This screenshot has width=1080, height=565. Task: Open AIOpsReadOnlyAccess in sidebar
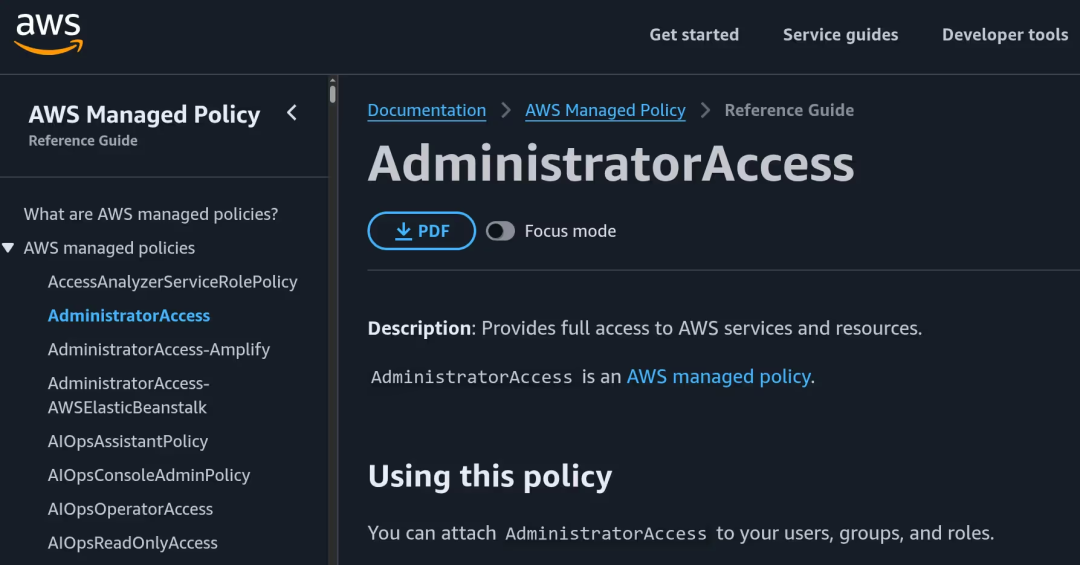[x=132, y=543]
